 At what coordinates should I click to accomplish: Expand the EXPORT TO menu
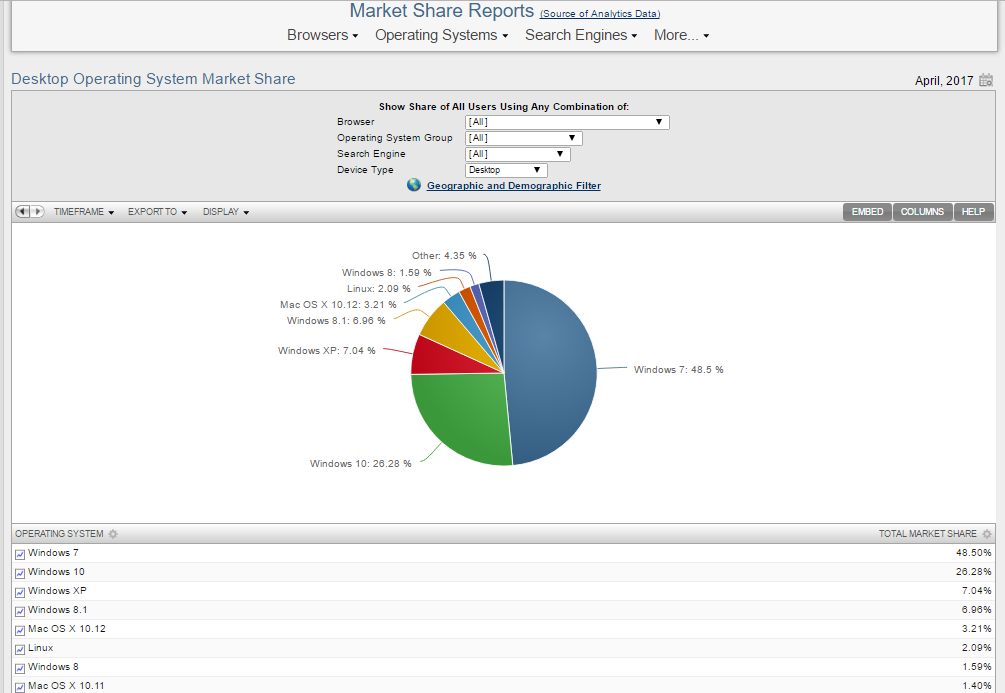(157, 212)
